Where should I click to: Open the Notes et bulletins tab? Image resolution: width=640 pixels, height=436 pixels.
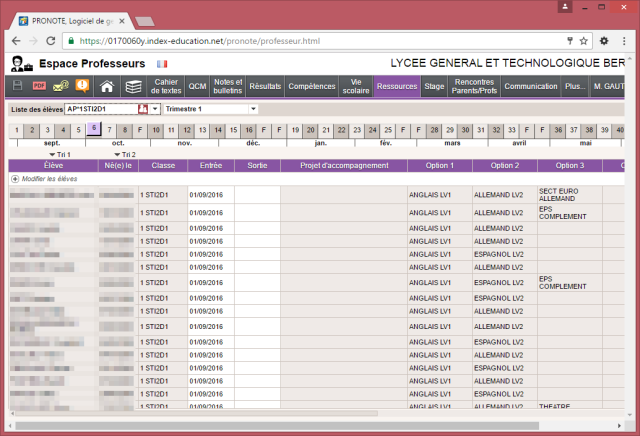coord(228,87)
